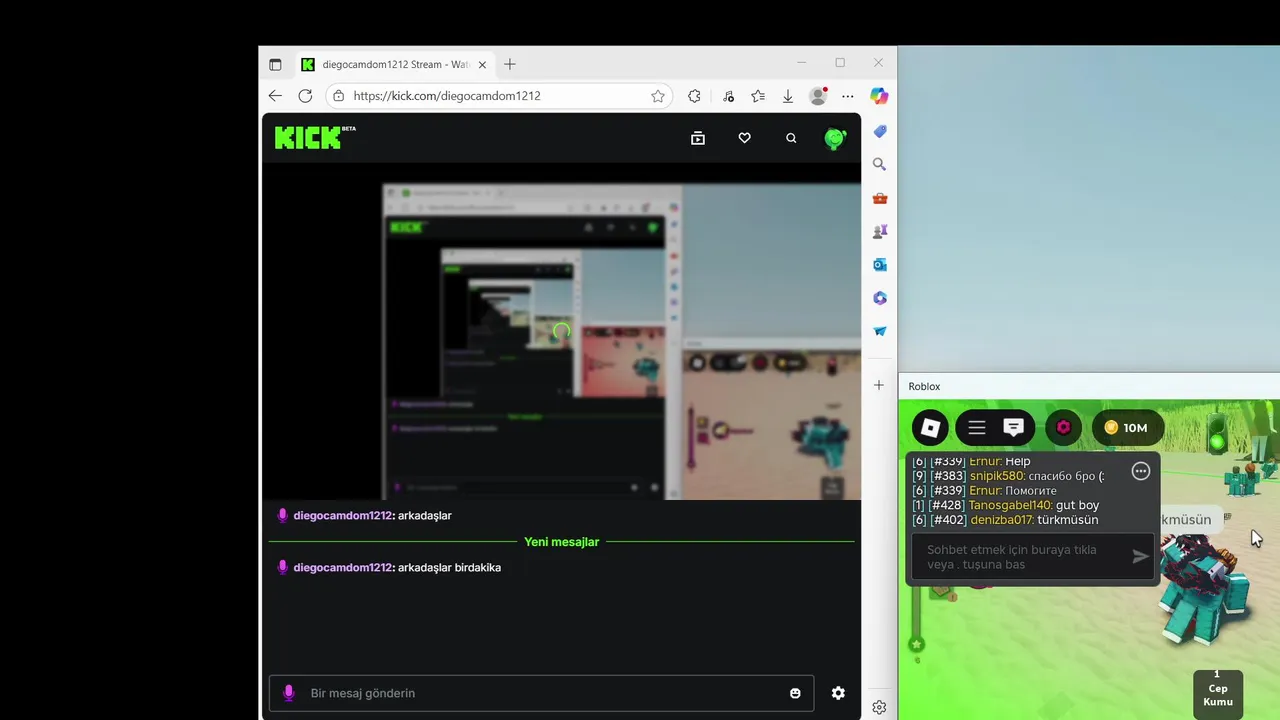
Task: Click the Kick logo
Action: (x=315, y=137)
